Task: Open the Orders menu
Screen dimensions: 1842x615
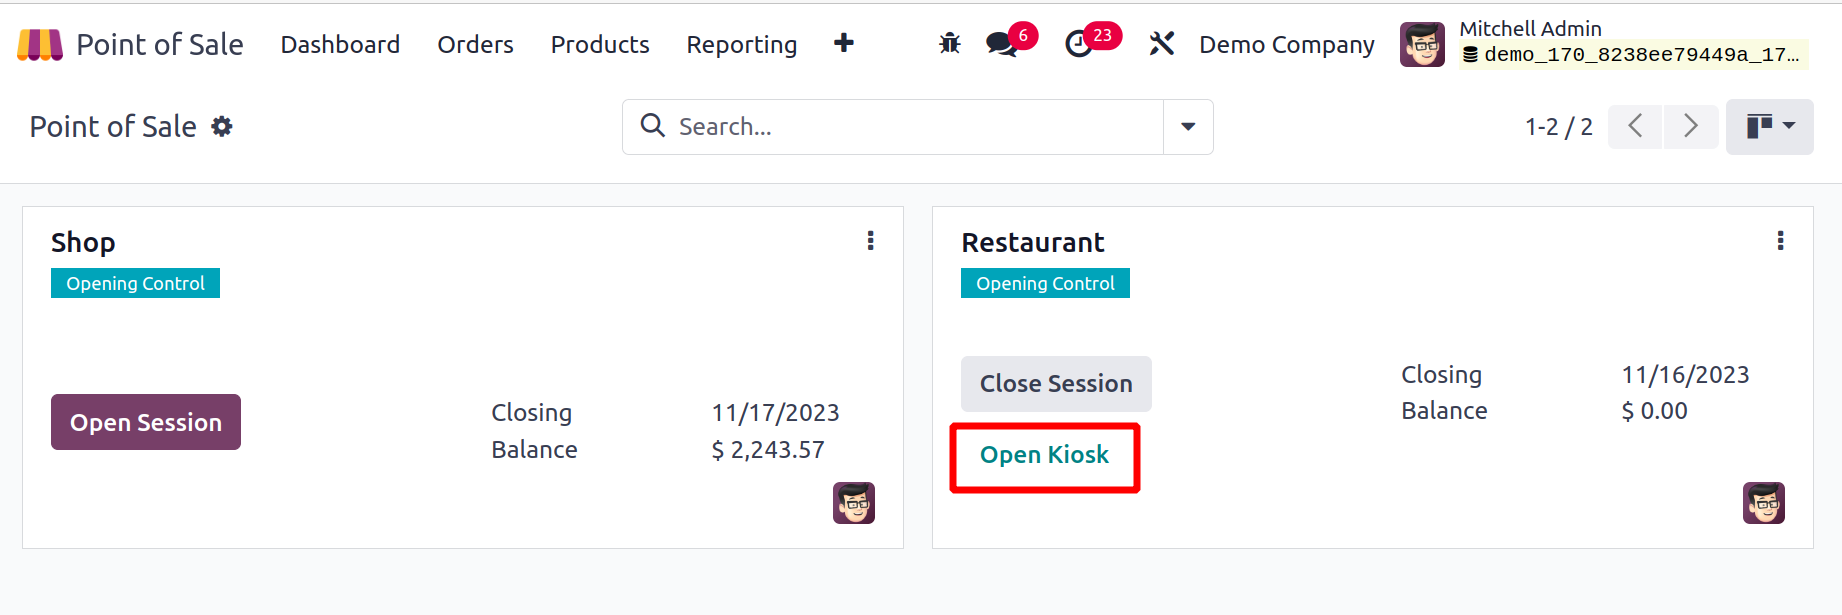Action: 475,45
